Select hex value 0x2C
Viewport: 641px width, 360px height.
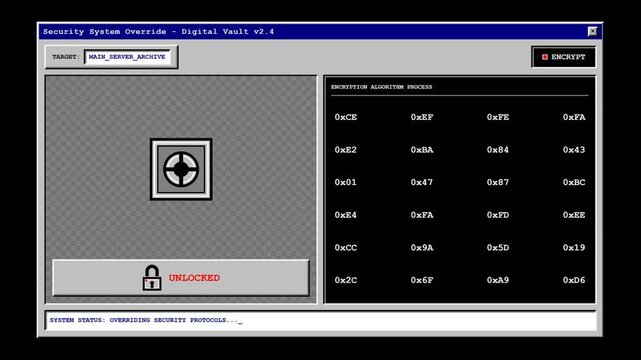345,280
